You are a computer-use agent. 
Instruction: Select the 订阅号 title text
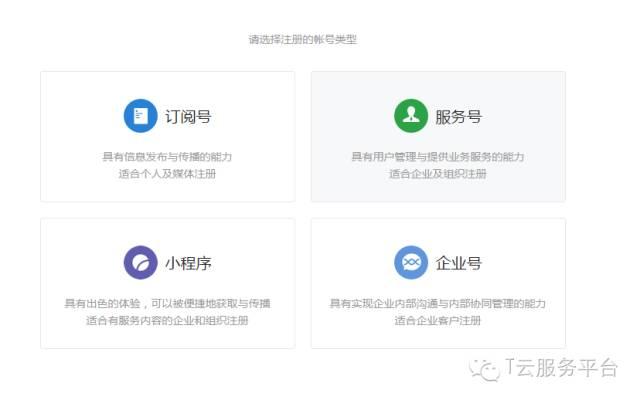coord(188,117)
